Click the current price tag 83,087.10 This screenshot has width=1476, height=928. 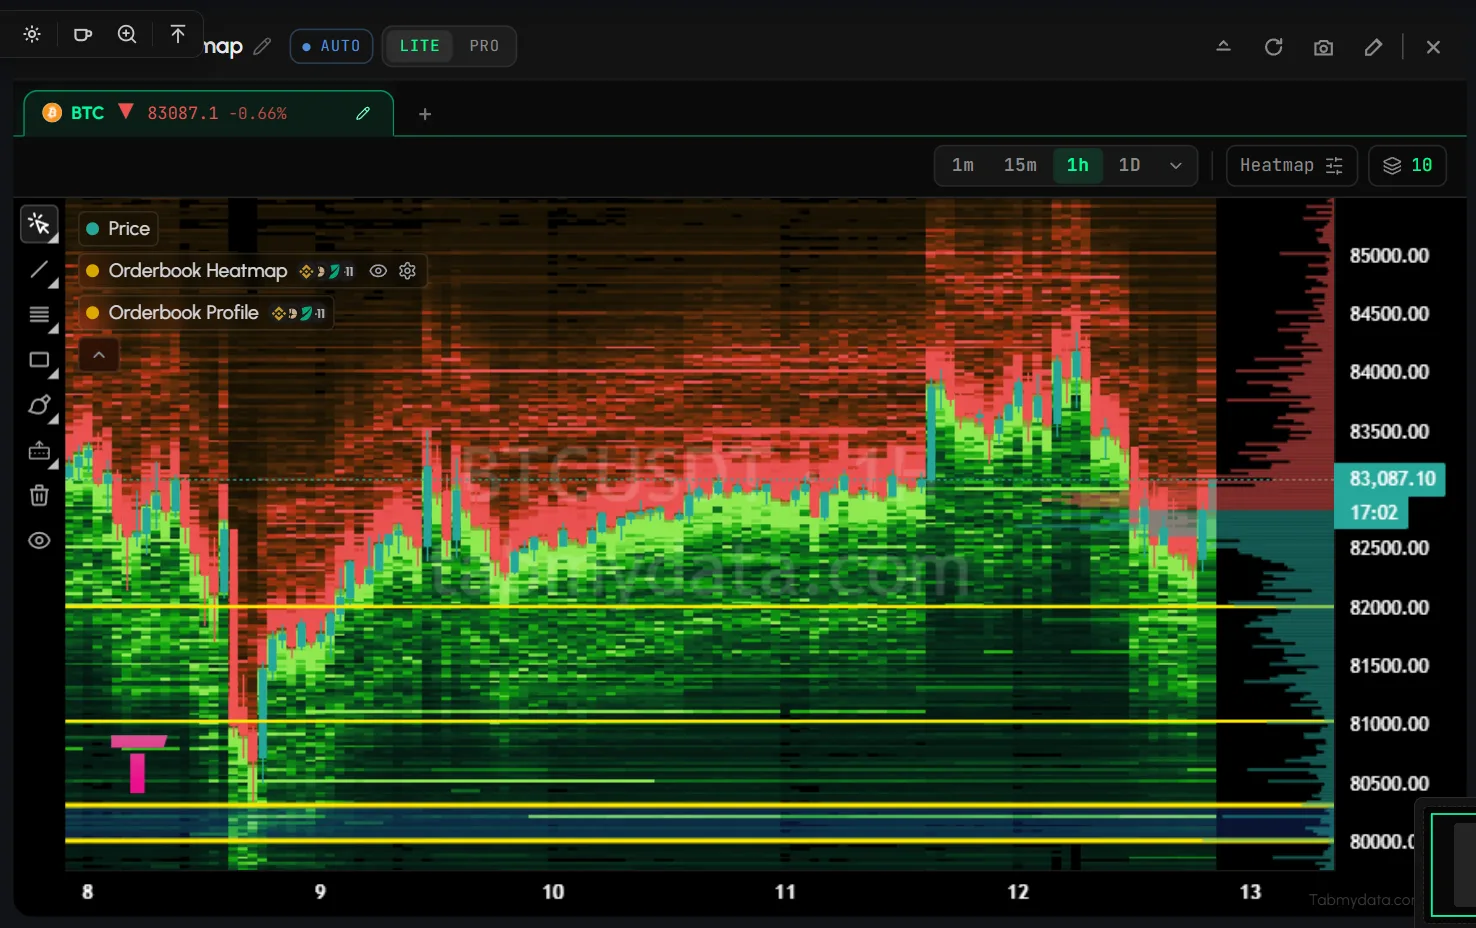(1392, 479)
